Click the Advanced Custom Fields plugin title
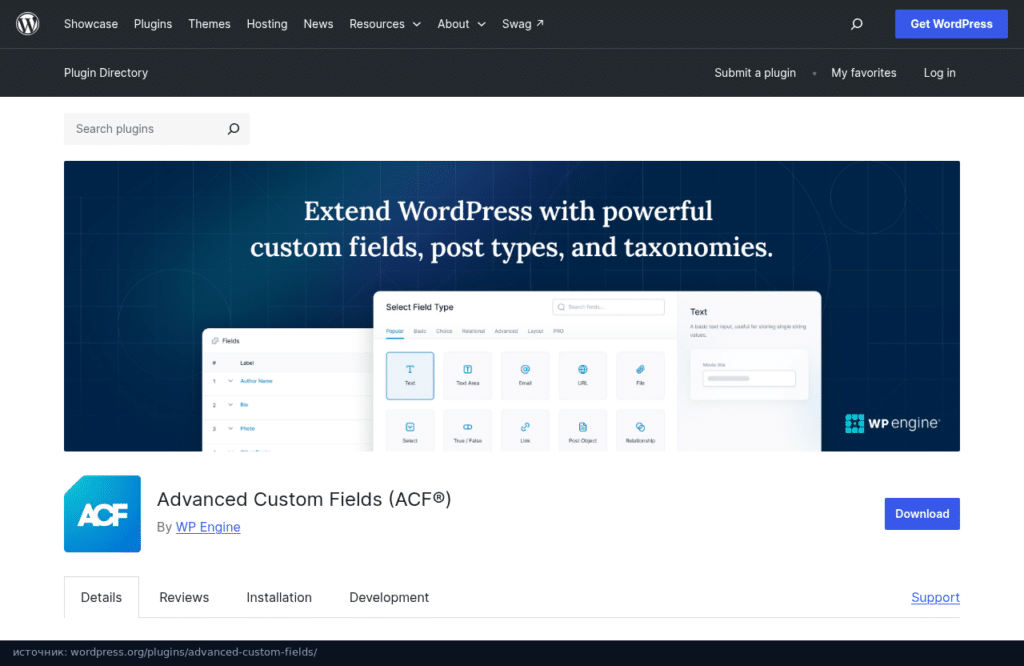The image size is (1024, 666). (x=304, y=499)
